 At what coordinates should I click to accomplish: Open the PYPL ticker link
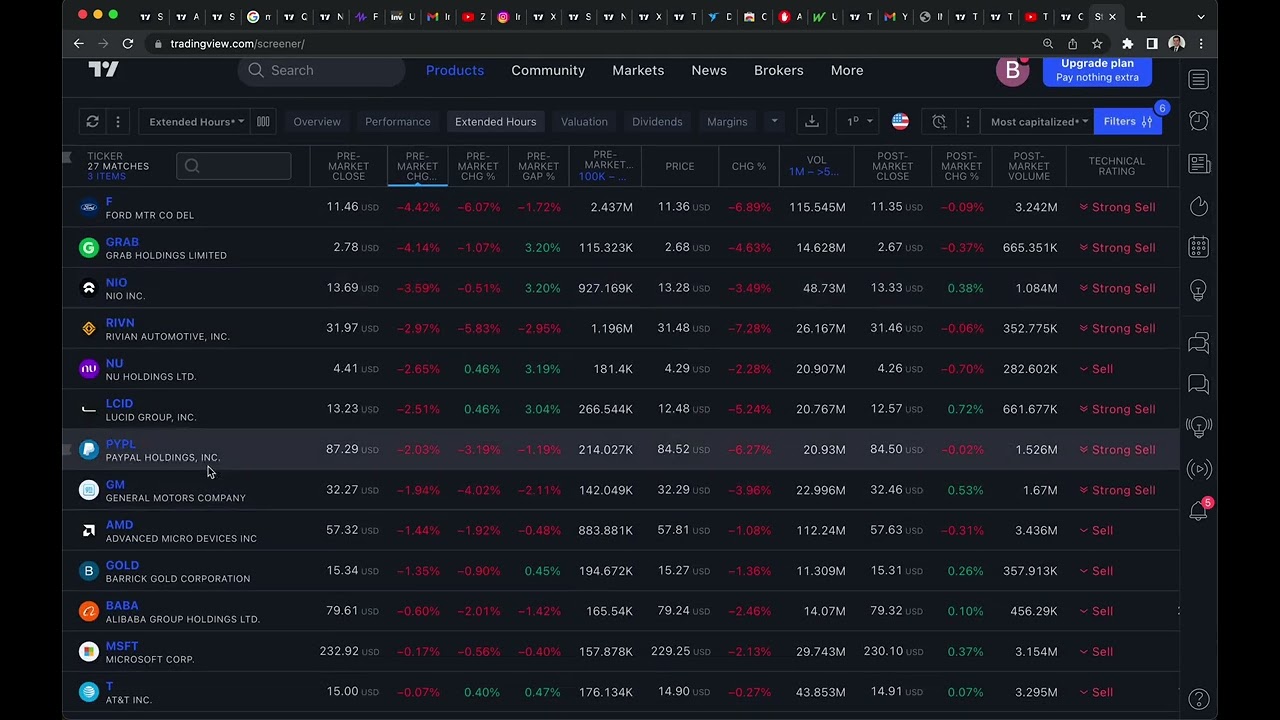click(x=120, y=444)
